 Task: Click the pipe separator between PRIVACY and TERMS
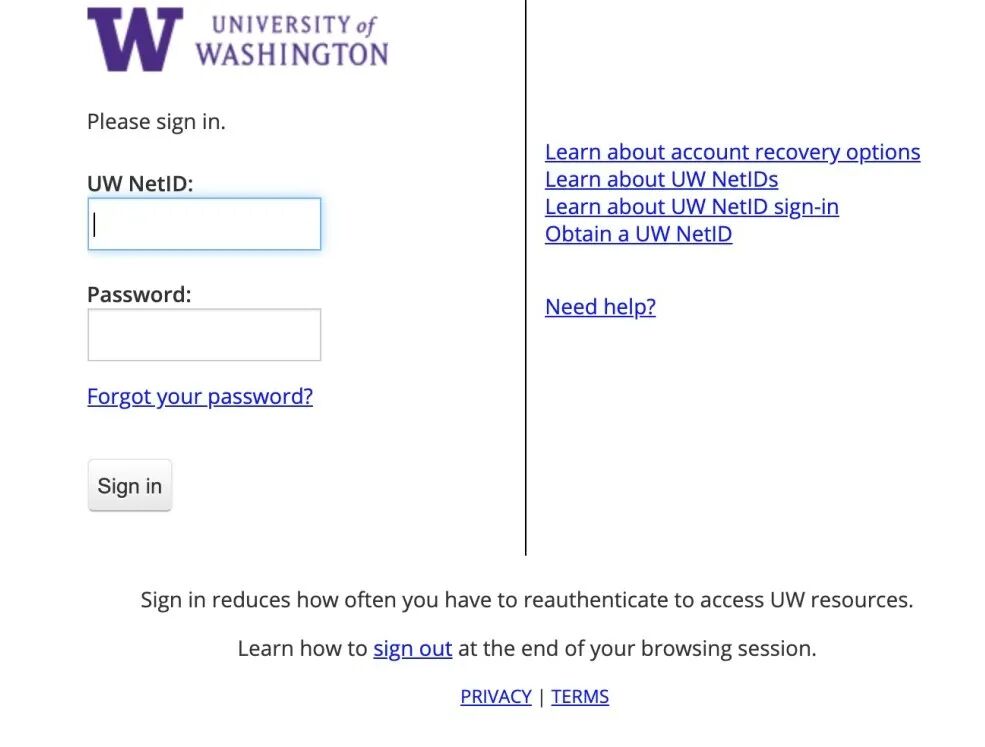[541, 697]
